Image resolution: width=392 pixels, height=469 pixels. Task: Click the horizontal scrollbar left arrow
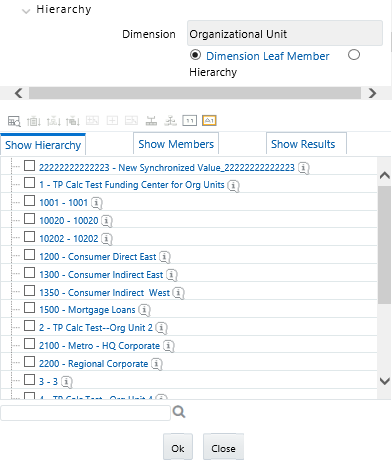19,93
